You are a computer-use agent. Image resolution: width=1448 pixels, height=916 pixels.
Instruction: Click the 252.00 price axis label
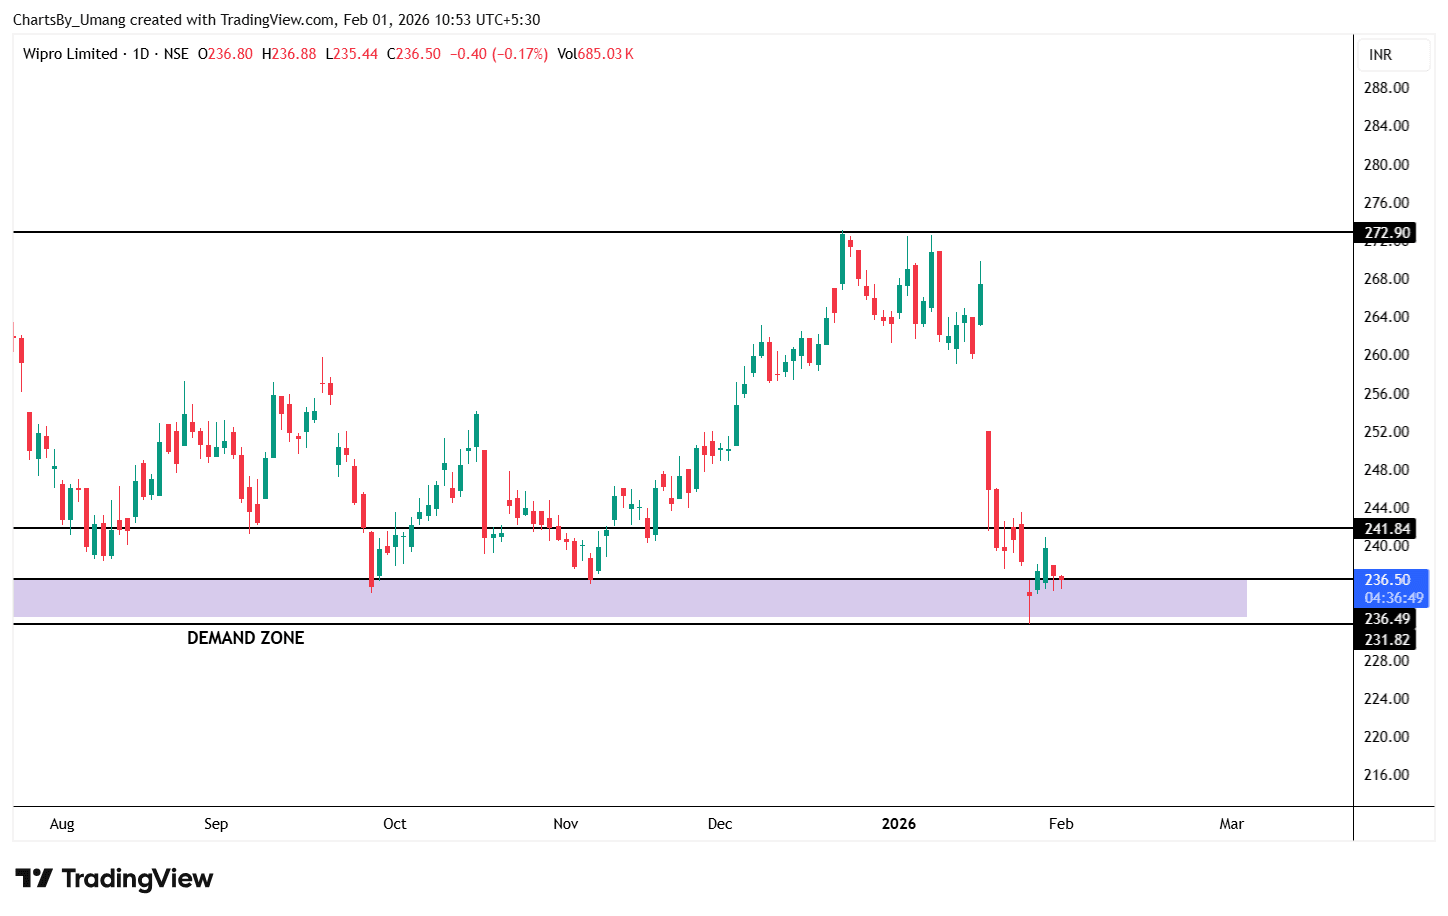pos(1387,432)
